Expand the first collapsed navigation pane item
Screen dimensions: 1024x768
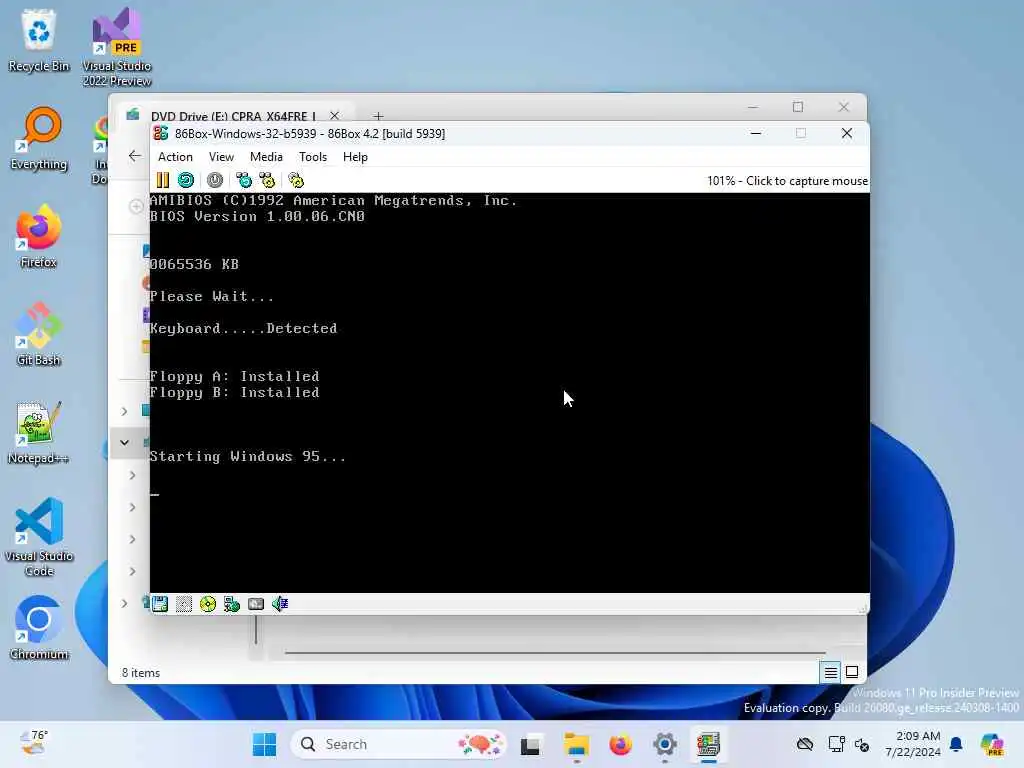[124, 411]
